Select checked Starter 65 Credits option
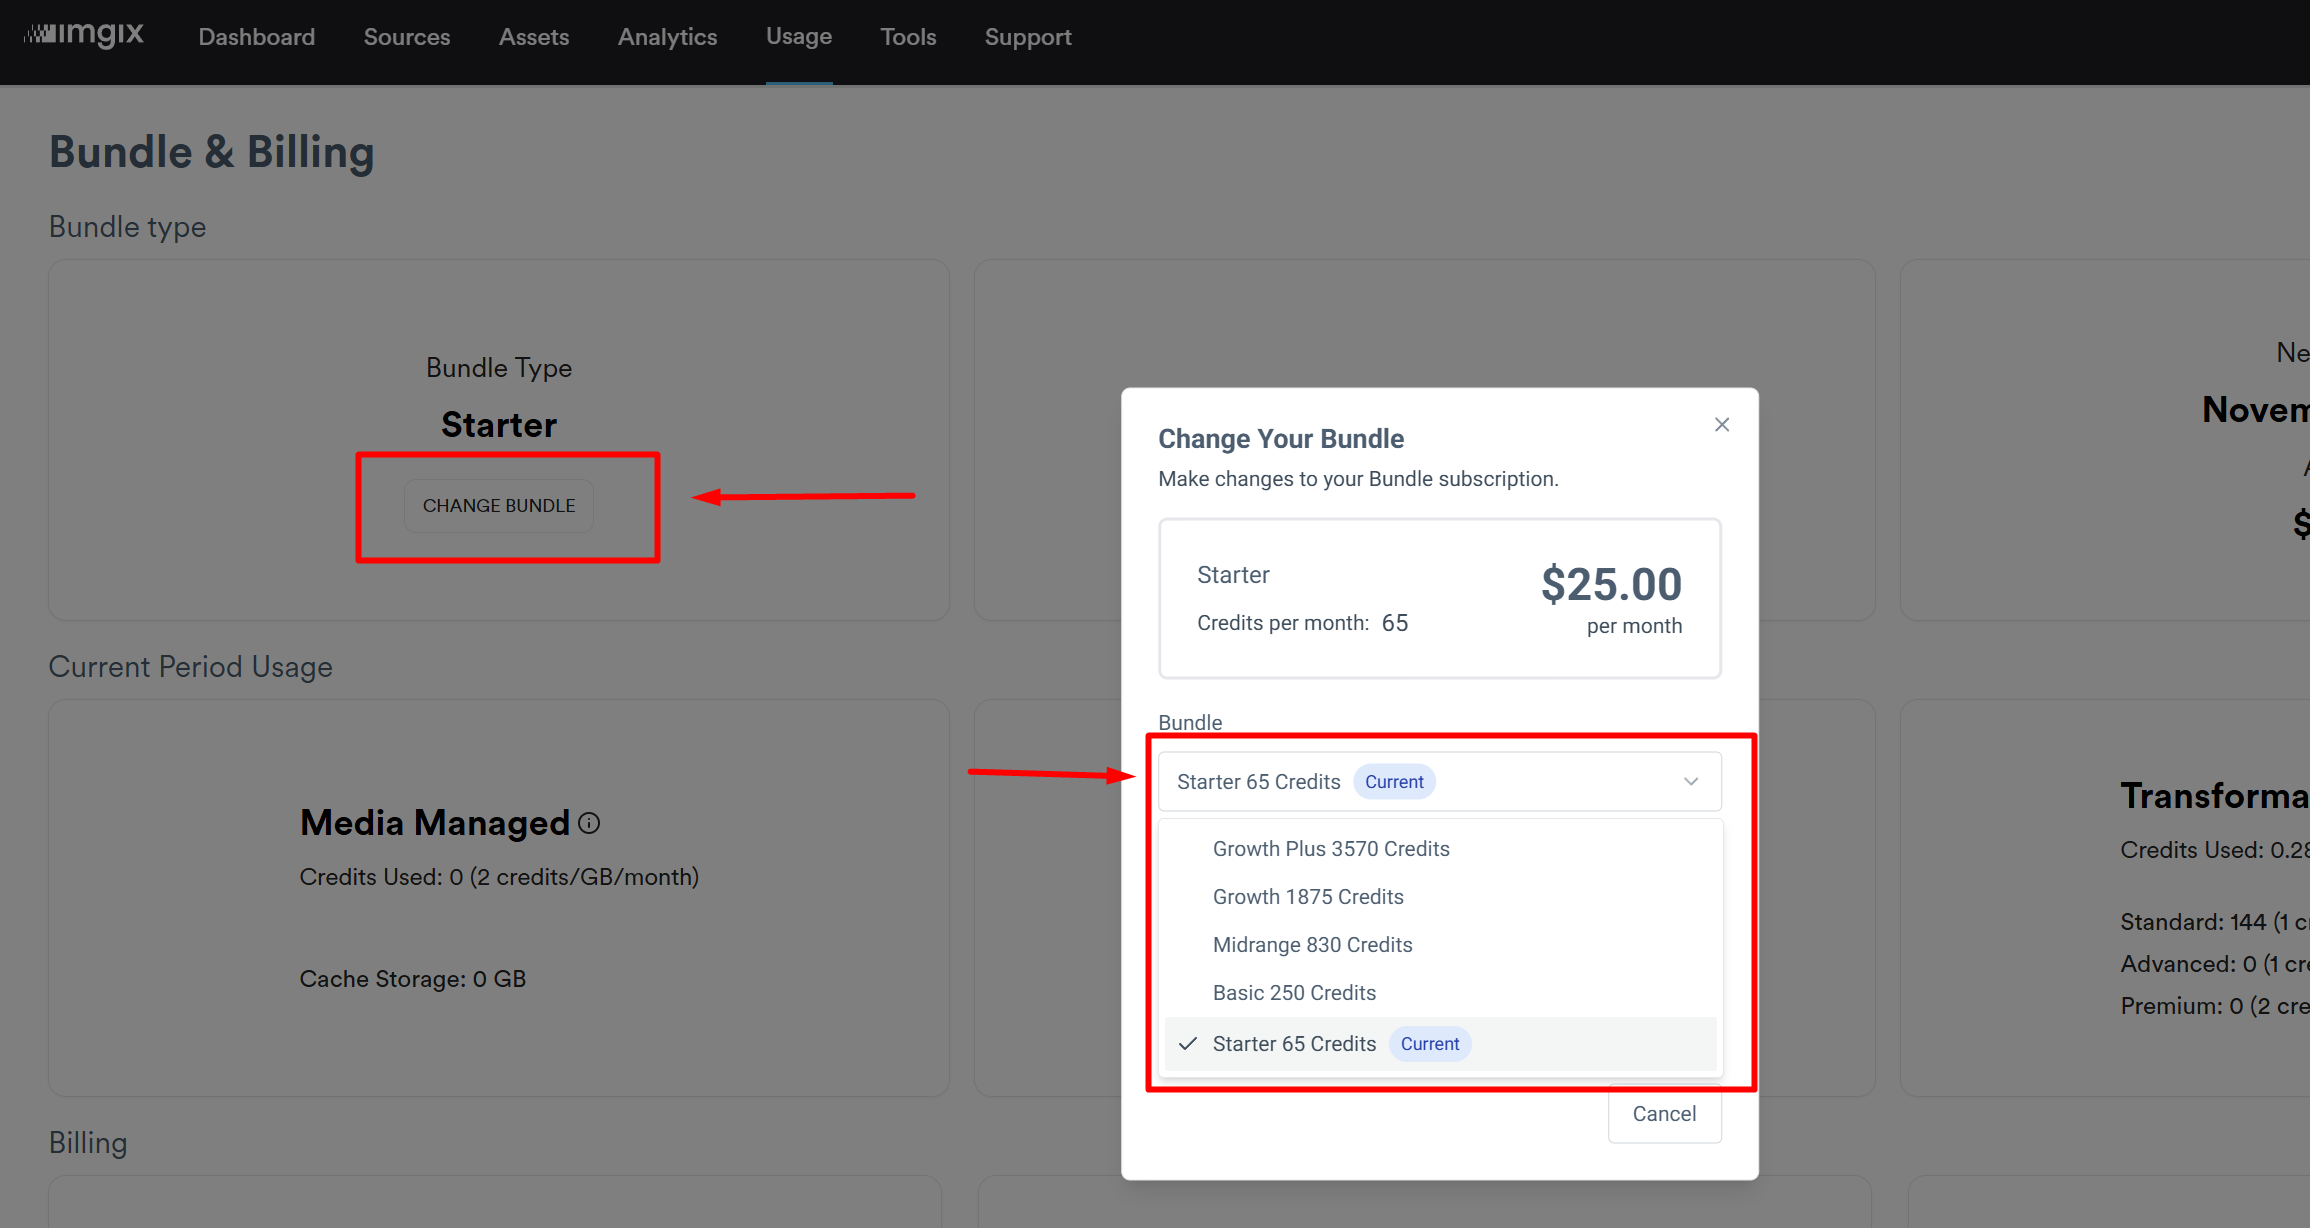Screen dimensions: 2310x1228 1294,1044
